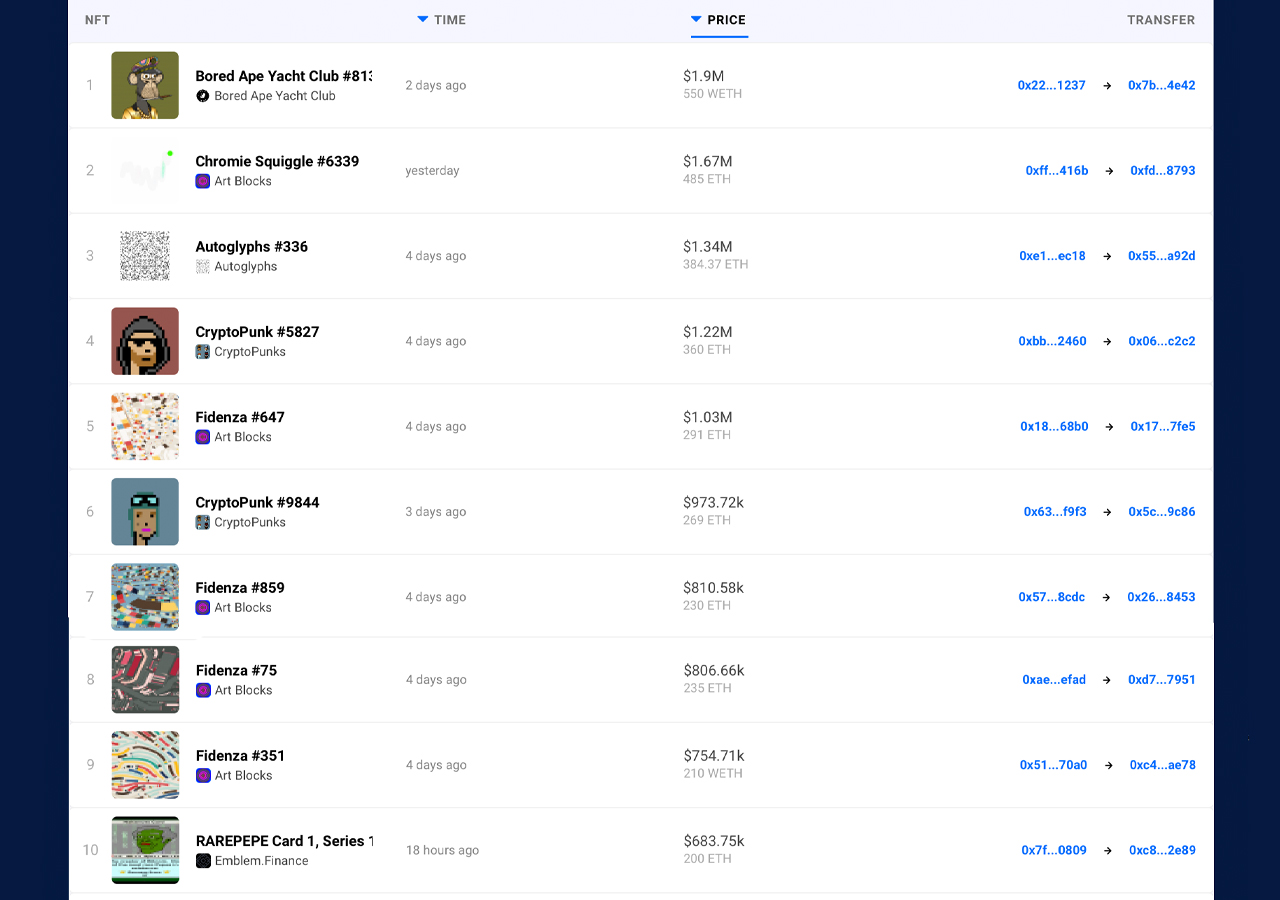1280x900 pixels.
Task: Click the $973.72k price value
Action: click(x=714, y=502)
